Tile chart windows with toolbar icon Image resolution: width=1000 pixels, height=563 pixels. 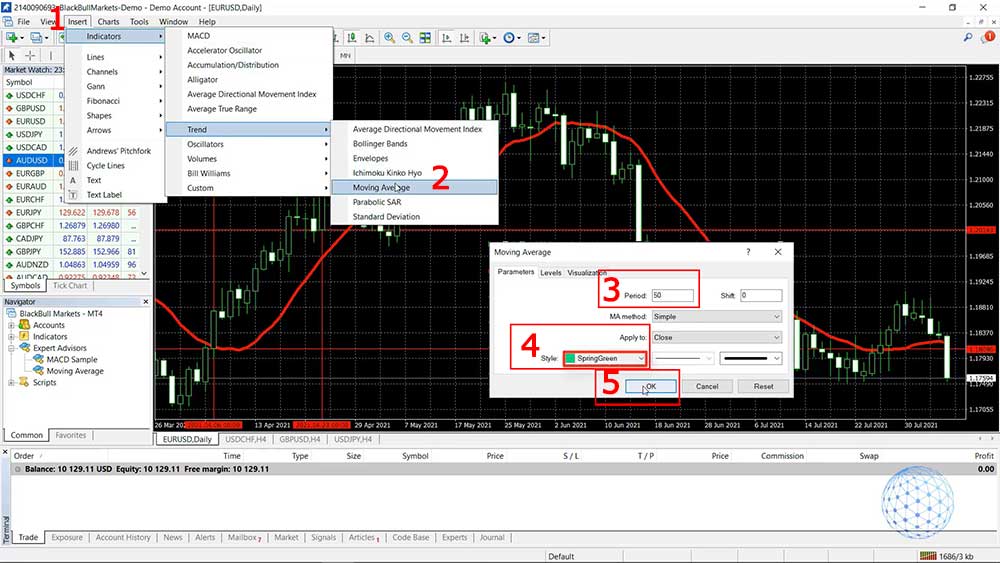pyautogui.click(x=425, y=38)
